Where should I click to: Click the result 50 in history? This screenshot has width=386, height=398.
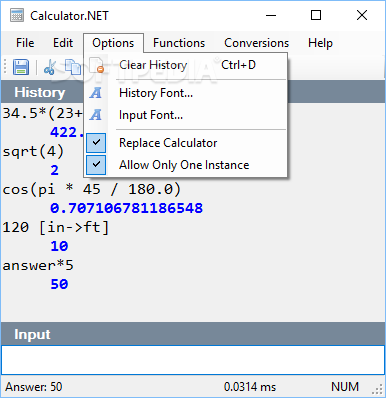(59, 284)
